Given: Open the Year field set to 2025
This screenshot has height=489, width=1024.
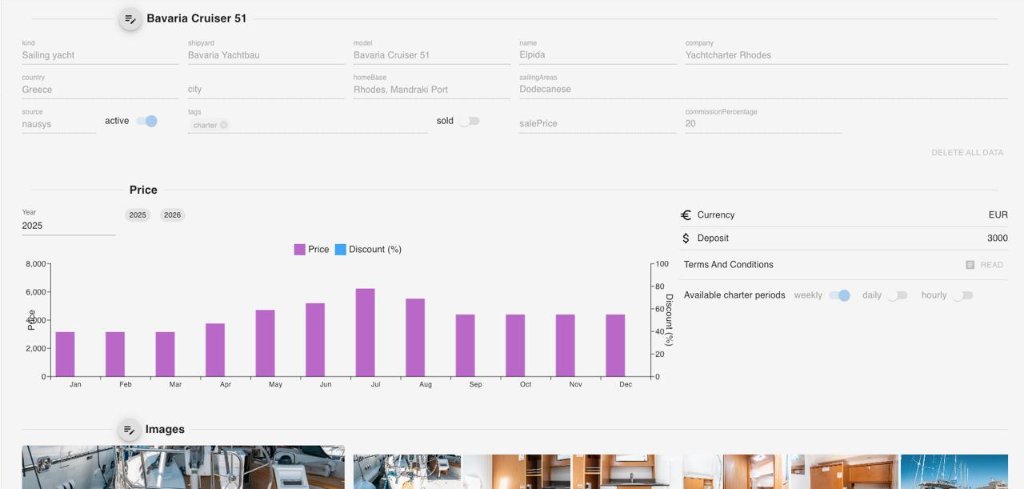Looking at the screenshot, I should 68,226.
